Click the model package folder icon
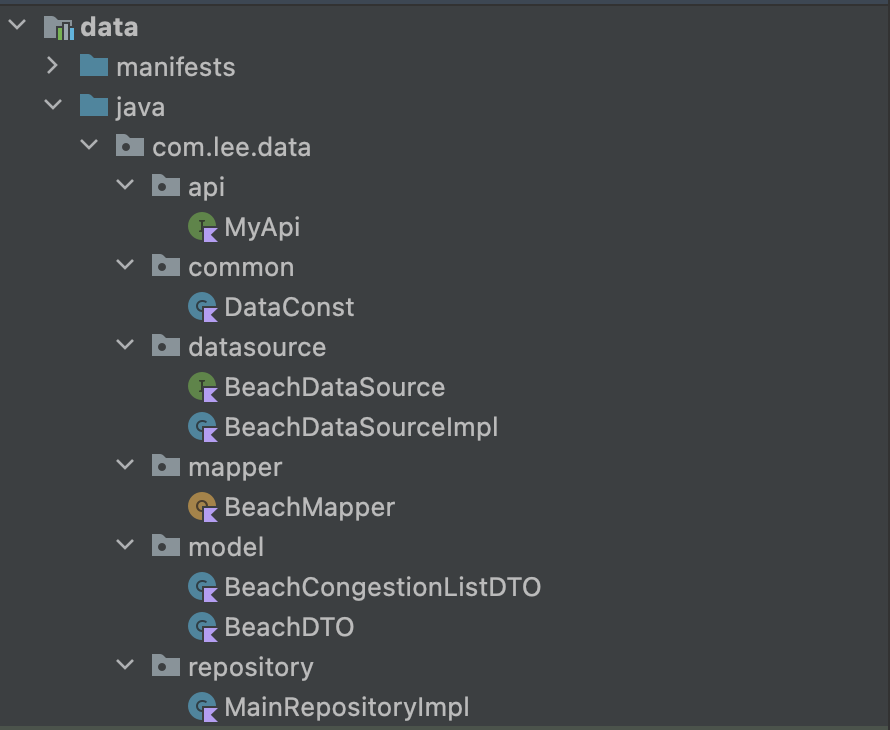This screenshot has width=890, height=730. tap(166, 546)
